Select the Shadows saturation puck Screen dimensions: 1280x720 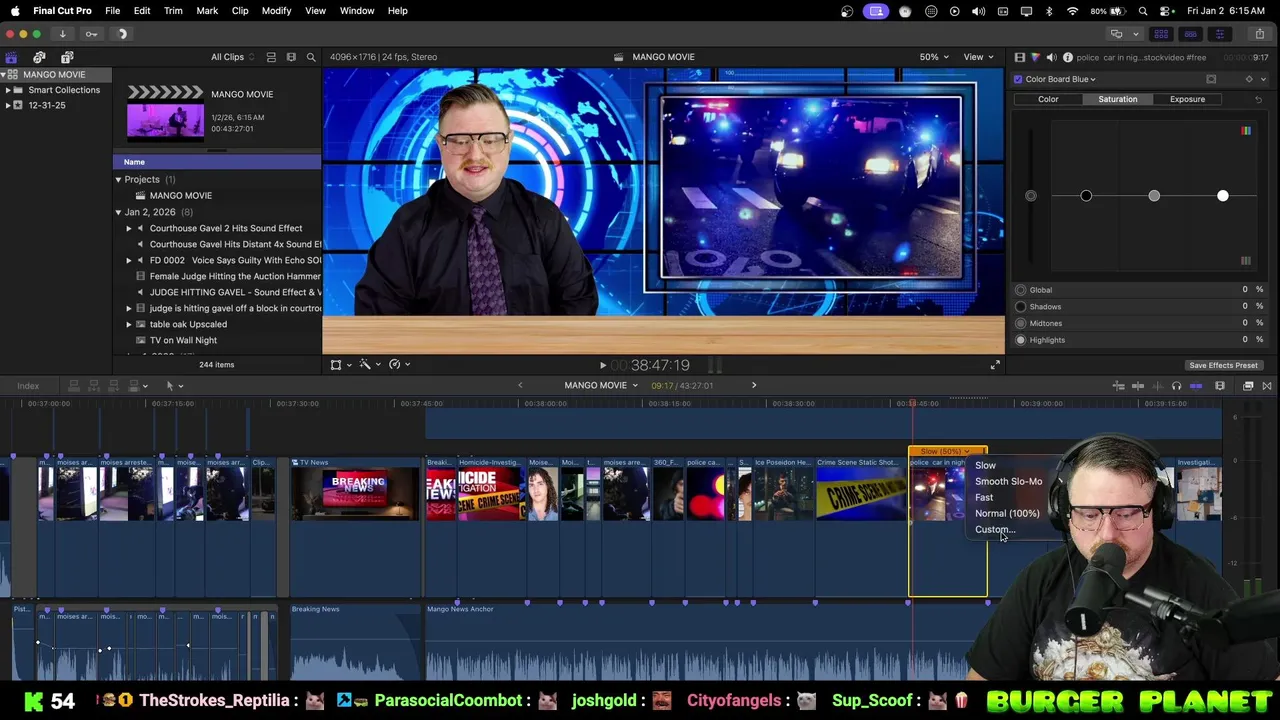coord(1086,196)
